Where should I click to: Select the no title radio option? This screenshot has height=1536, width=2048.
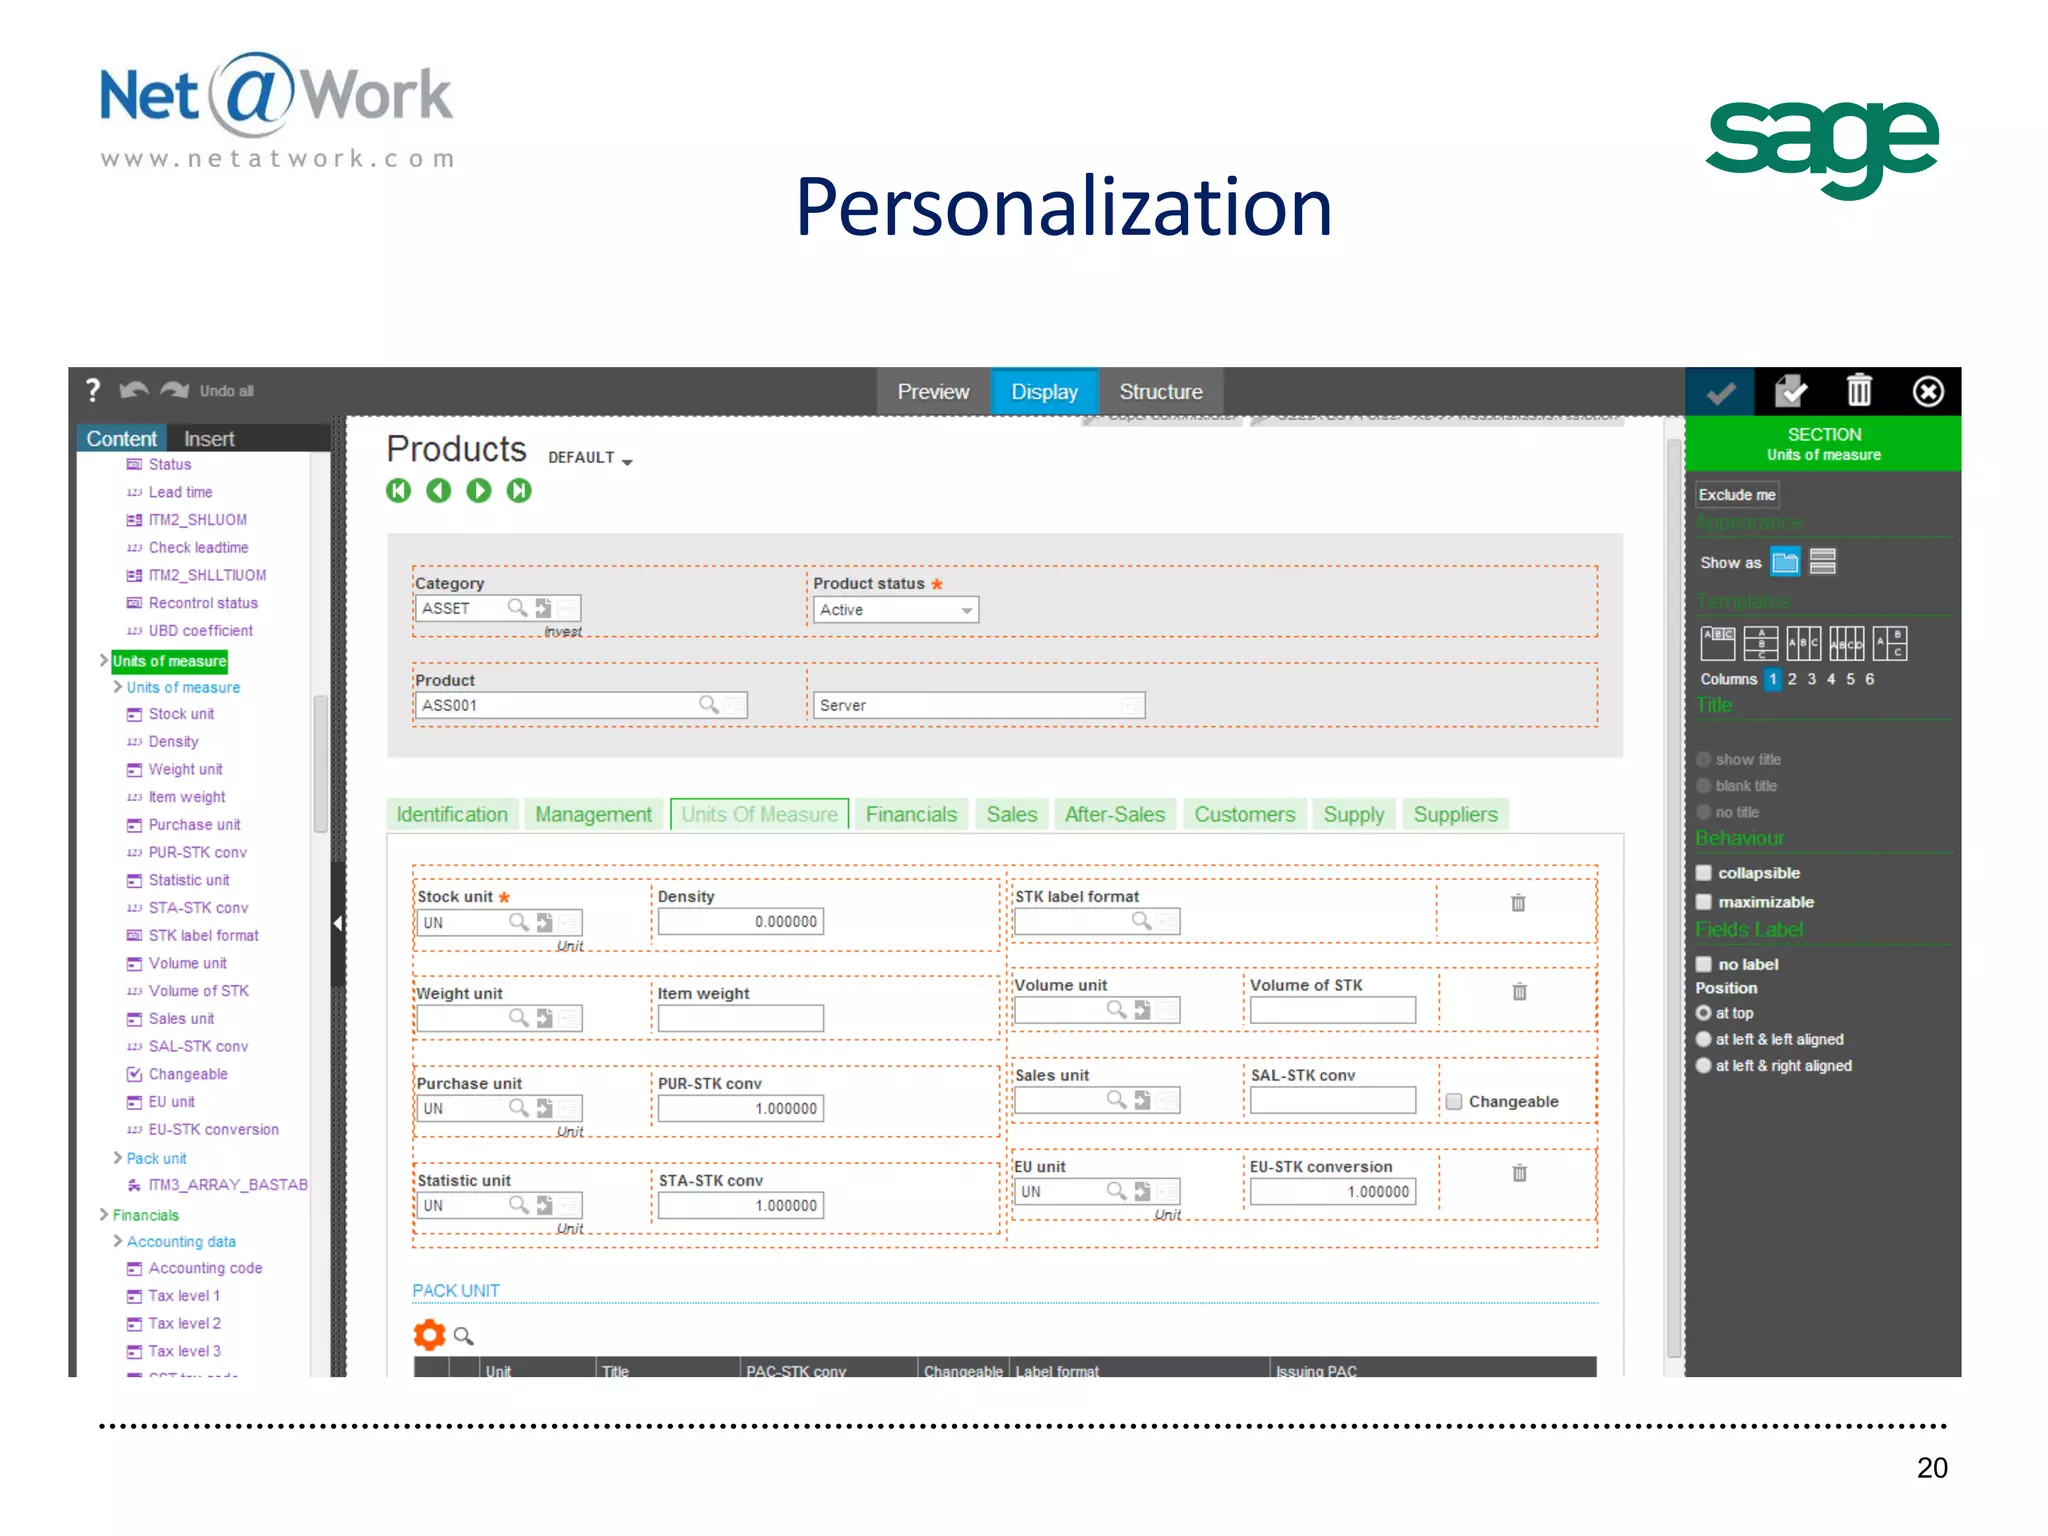1703,812
